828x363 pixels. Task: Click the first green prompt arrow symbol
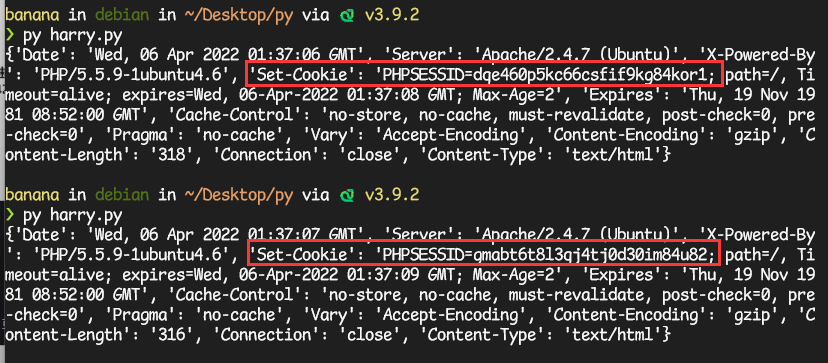[10, 36]
